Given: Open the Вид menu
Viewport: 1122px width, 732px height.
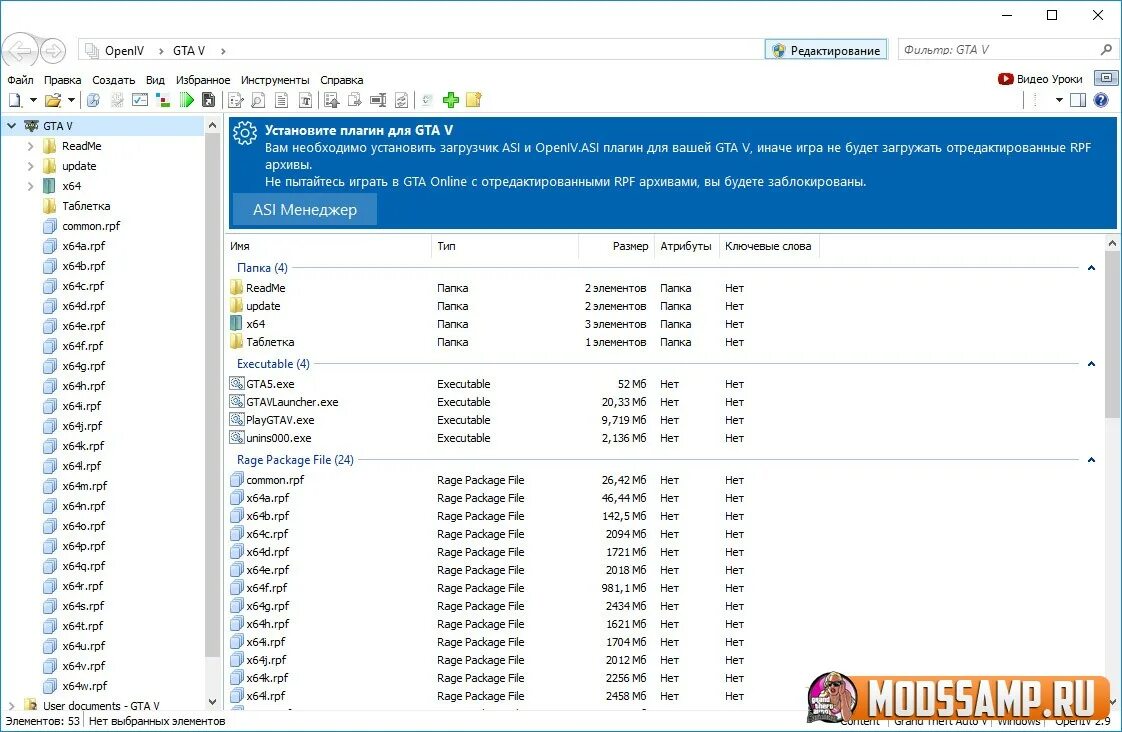Looking at the screenshot, I should click(x=155, y=80).
